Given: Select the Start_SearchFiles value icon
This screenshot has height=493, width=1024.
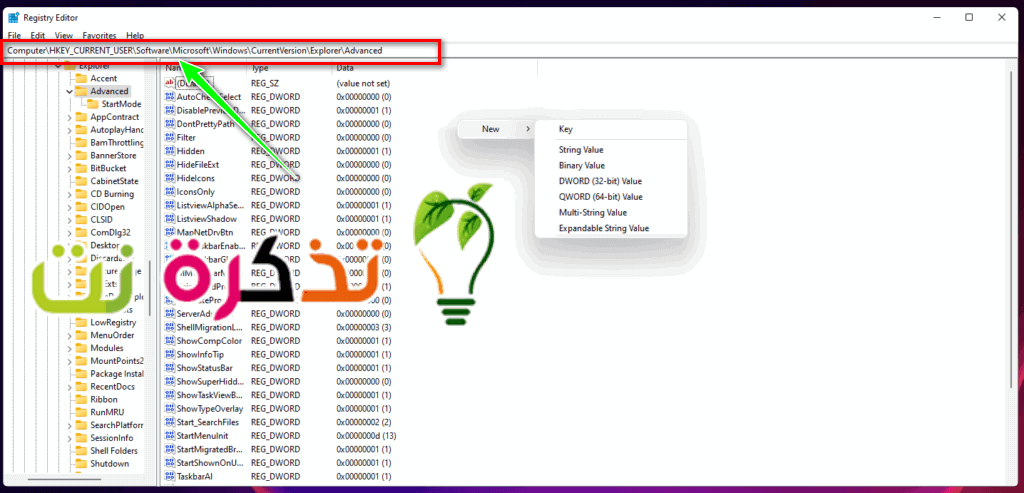Looking at the screenshot, I should pos(170,422).
